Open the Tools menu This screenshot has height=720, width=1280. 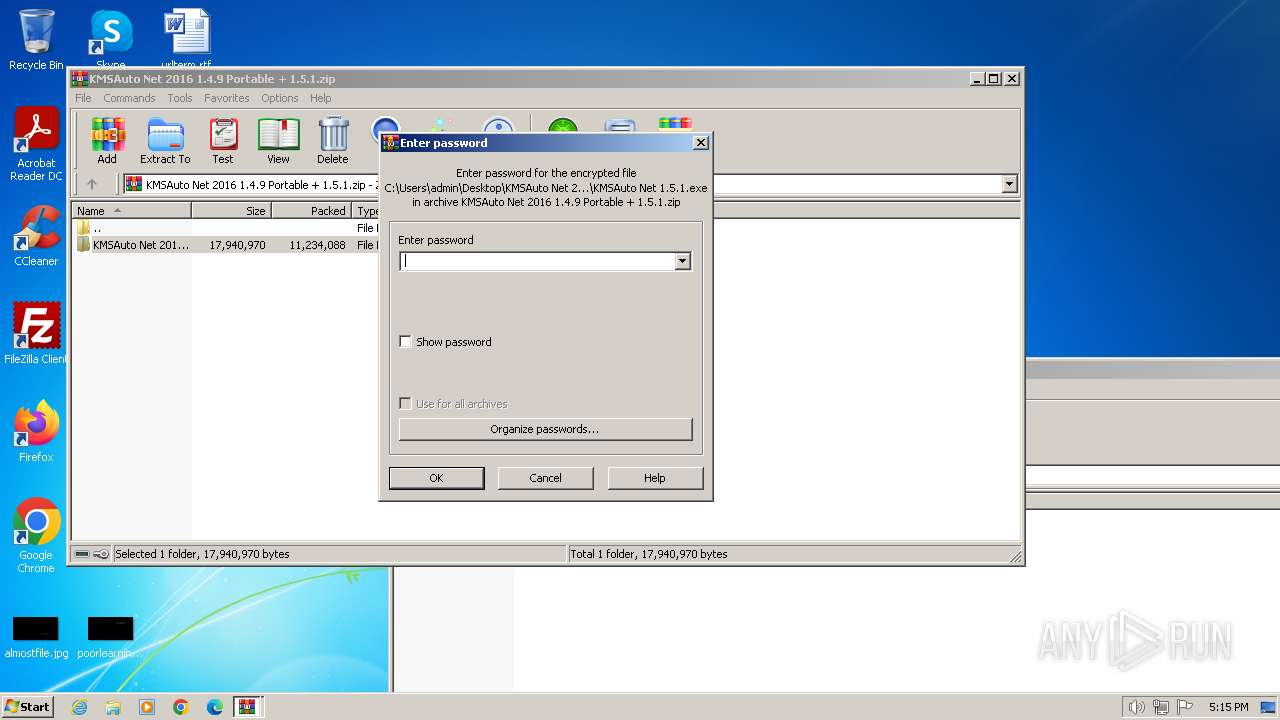point(180,98)
